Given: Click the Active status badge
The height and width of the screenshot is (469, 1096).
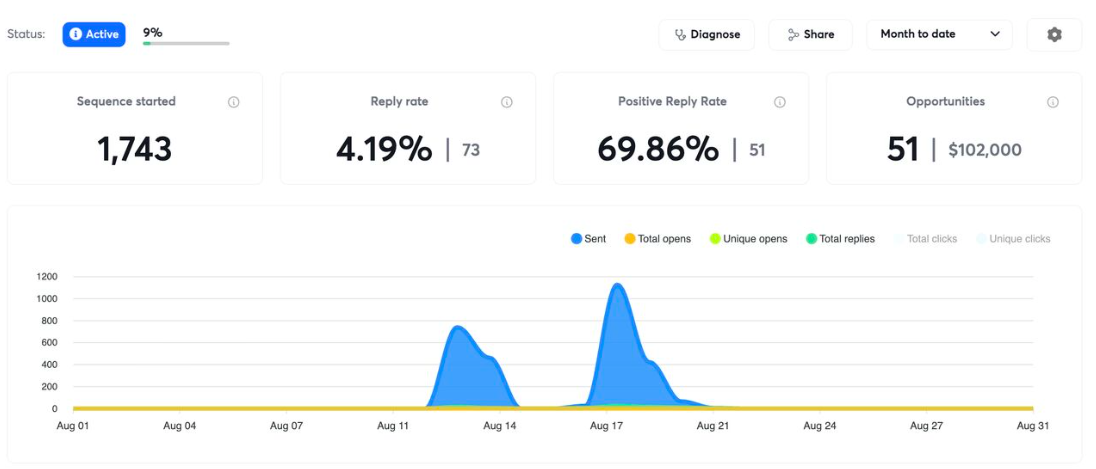Looking at the screenshot, I should [94, 34].
